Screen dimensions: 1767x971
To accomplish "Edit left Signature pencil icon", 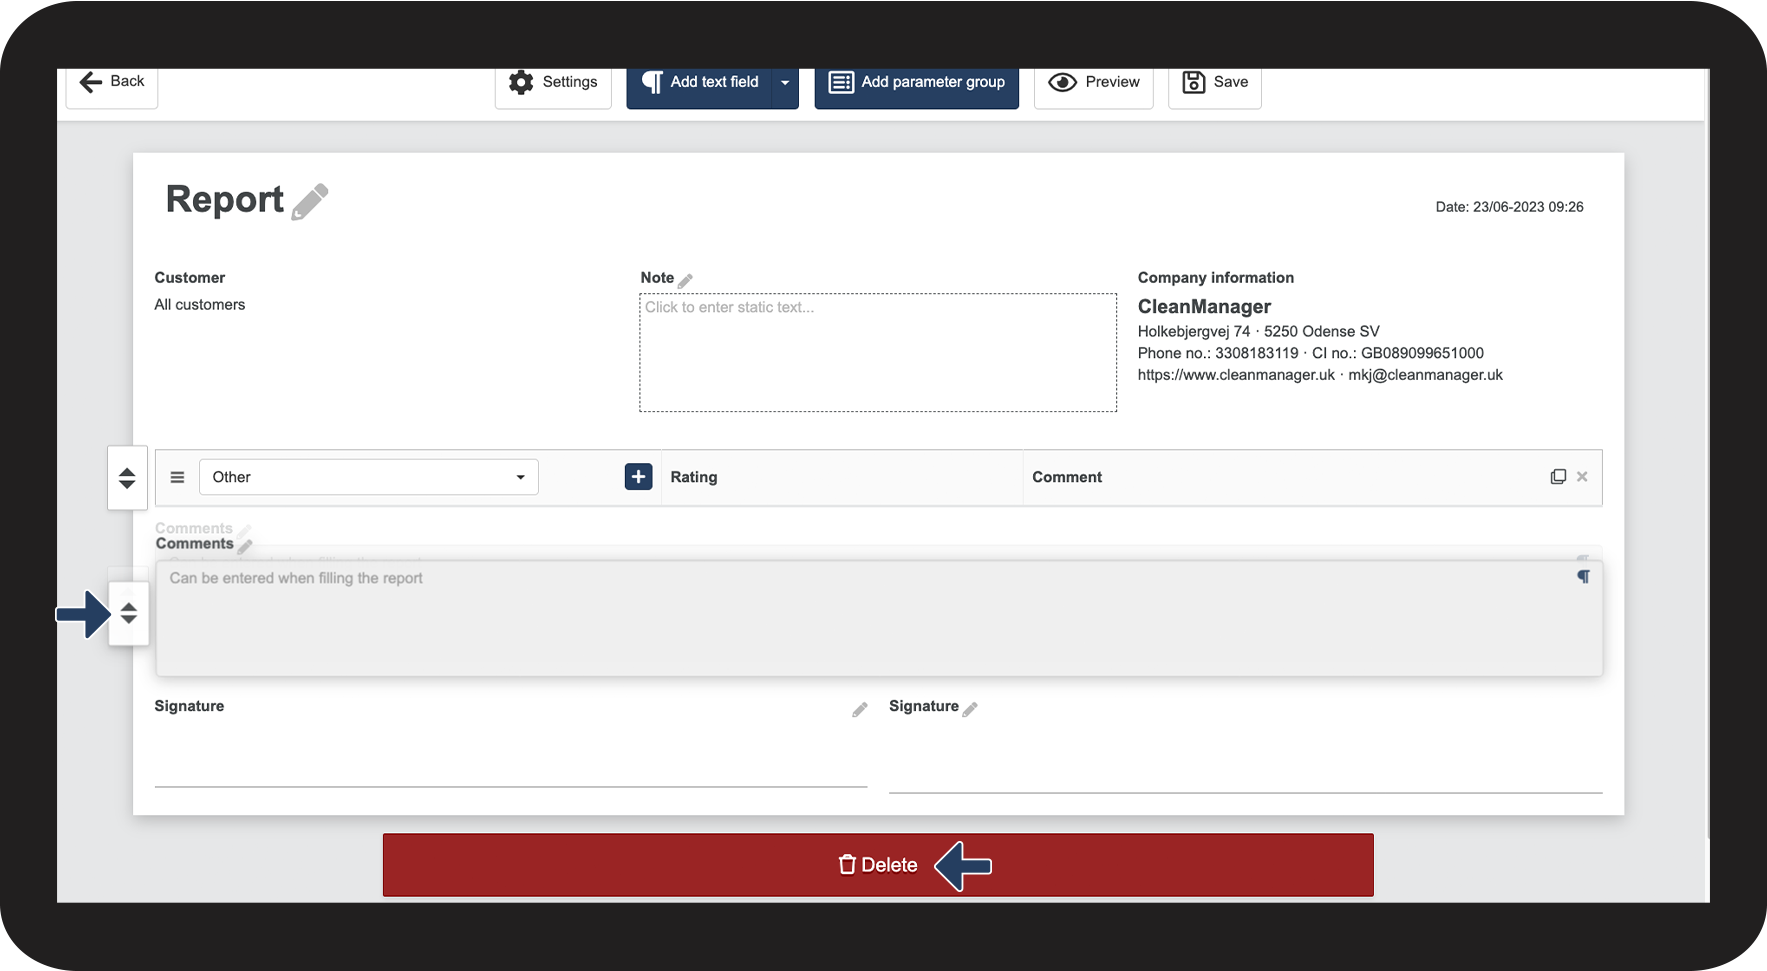I will 860,709.
